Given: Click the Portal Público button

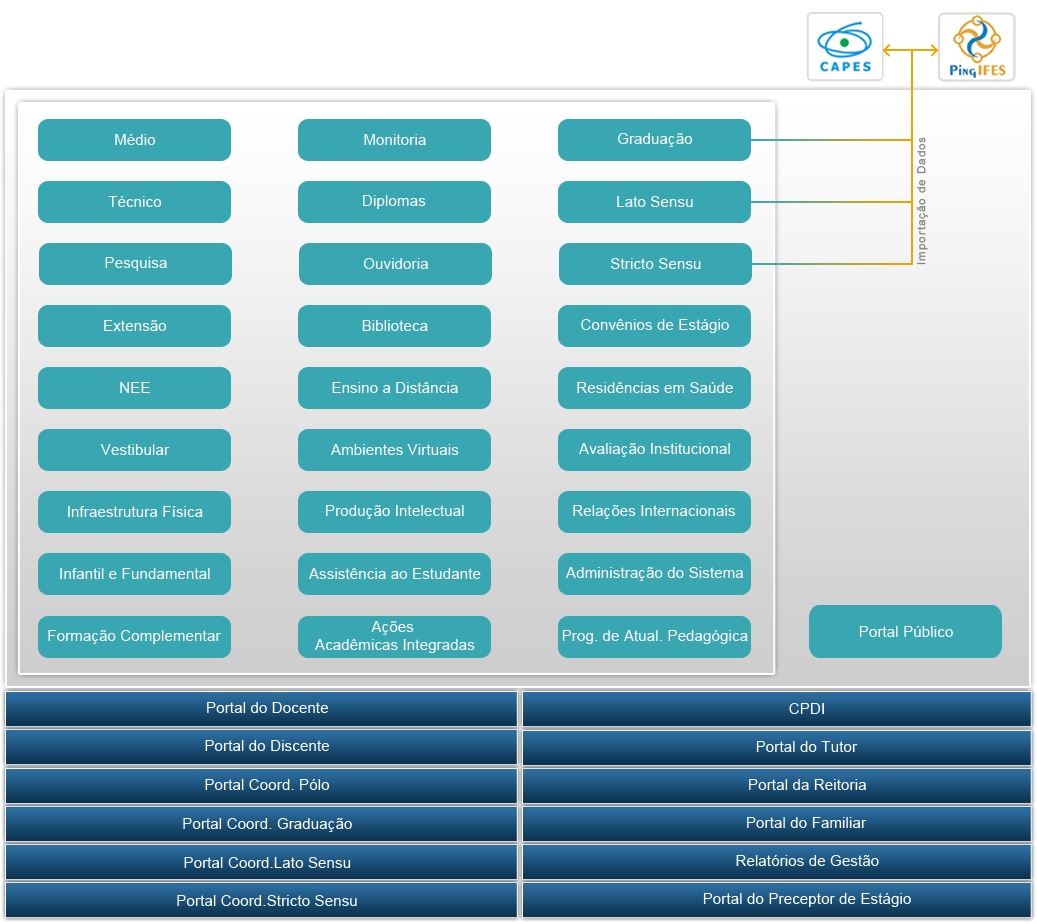Looking at the screenshot, I should (905, 632).
